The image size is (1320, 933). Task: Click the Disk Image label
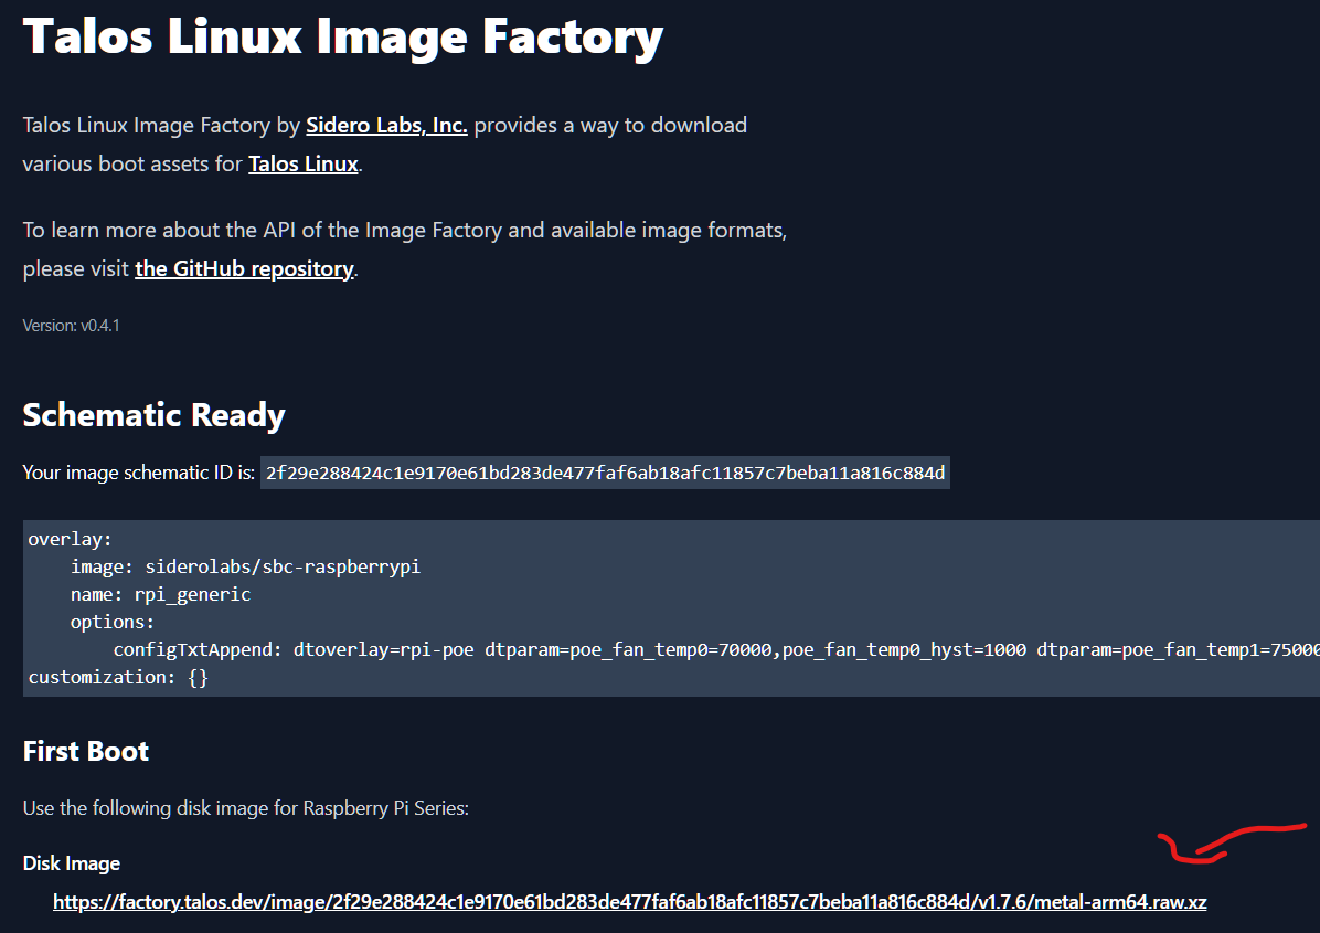tap(71, 863)
